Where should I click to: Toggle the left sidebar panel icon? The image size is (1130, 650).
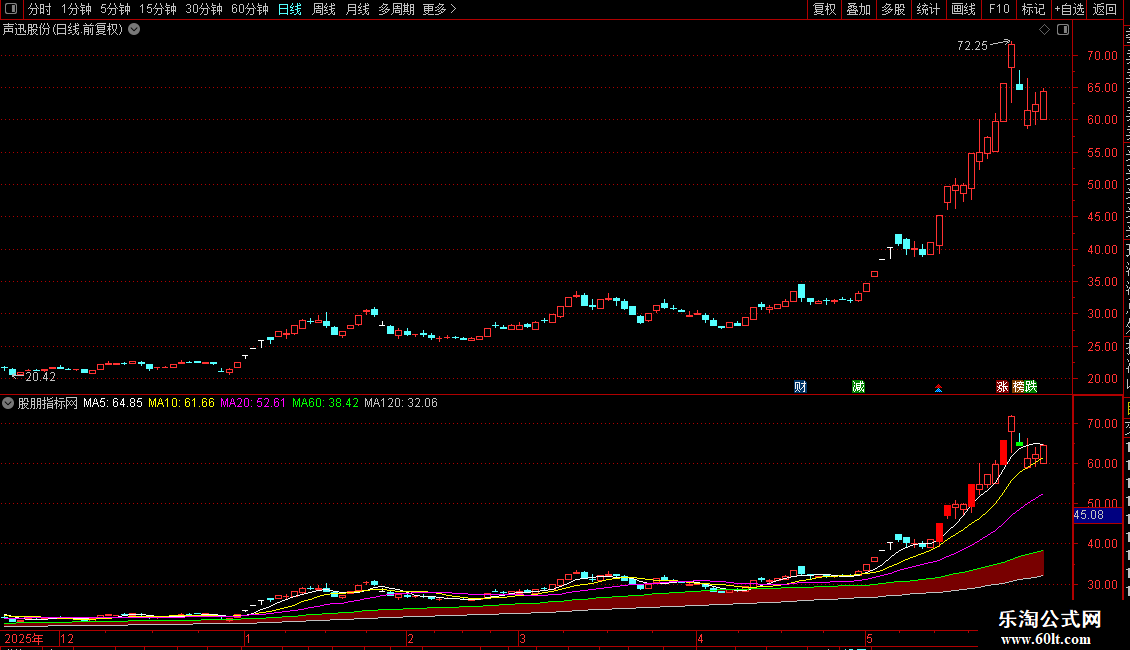(11, 9)
